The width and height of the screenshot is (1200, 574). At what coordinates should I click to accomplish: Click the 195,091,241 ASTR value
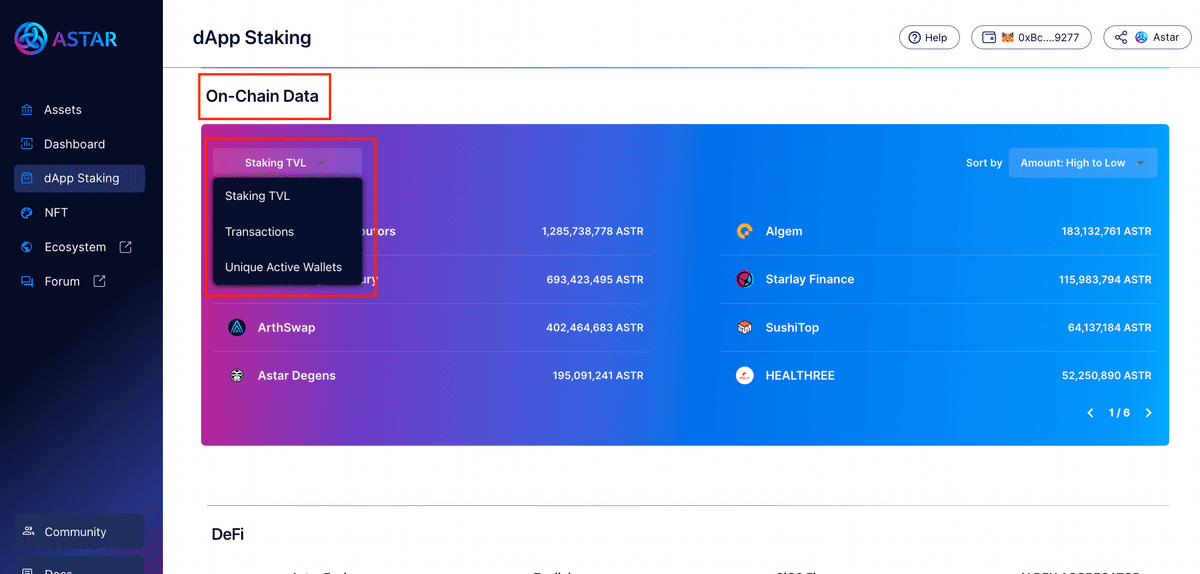(x=598, y=376)
